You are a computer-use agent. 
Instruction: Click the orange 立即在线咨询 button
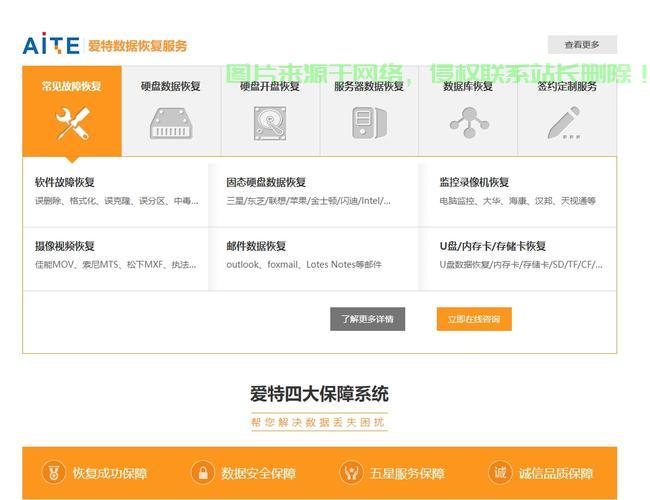474,319
